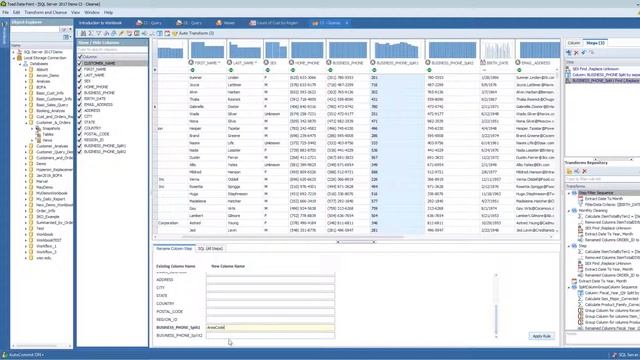
Task: Switch to the SQL (All Steps) tab
Action: coord(210,249)
